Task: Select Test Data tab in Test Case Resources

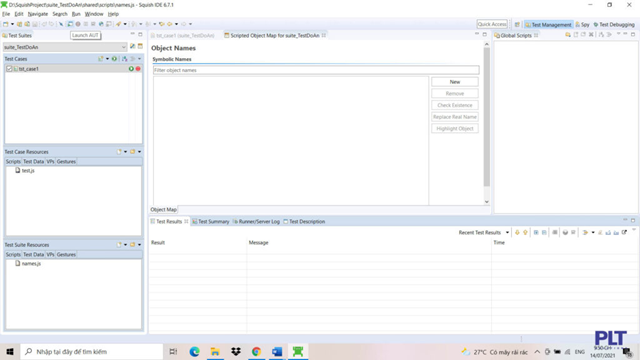Action: [x=33, y=162]
